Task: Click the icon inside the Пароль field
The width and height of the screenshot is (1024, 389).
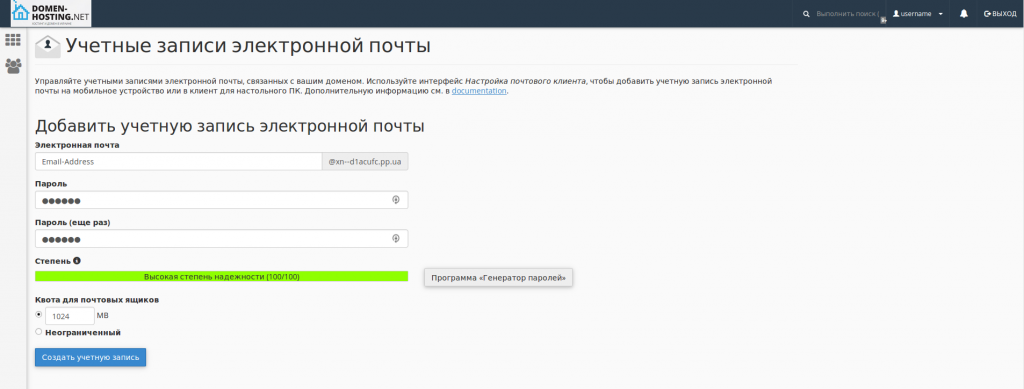Action: click(395, 200)
